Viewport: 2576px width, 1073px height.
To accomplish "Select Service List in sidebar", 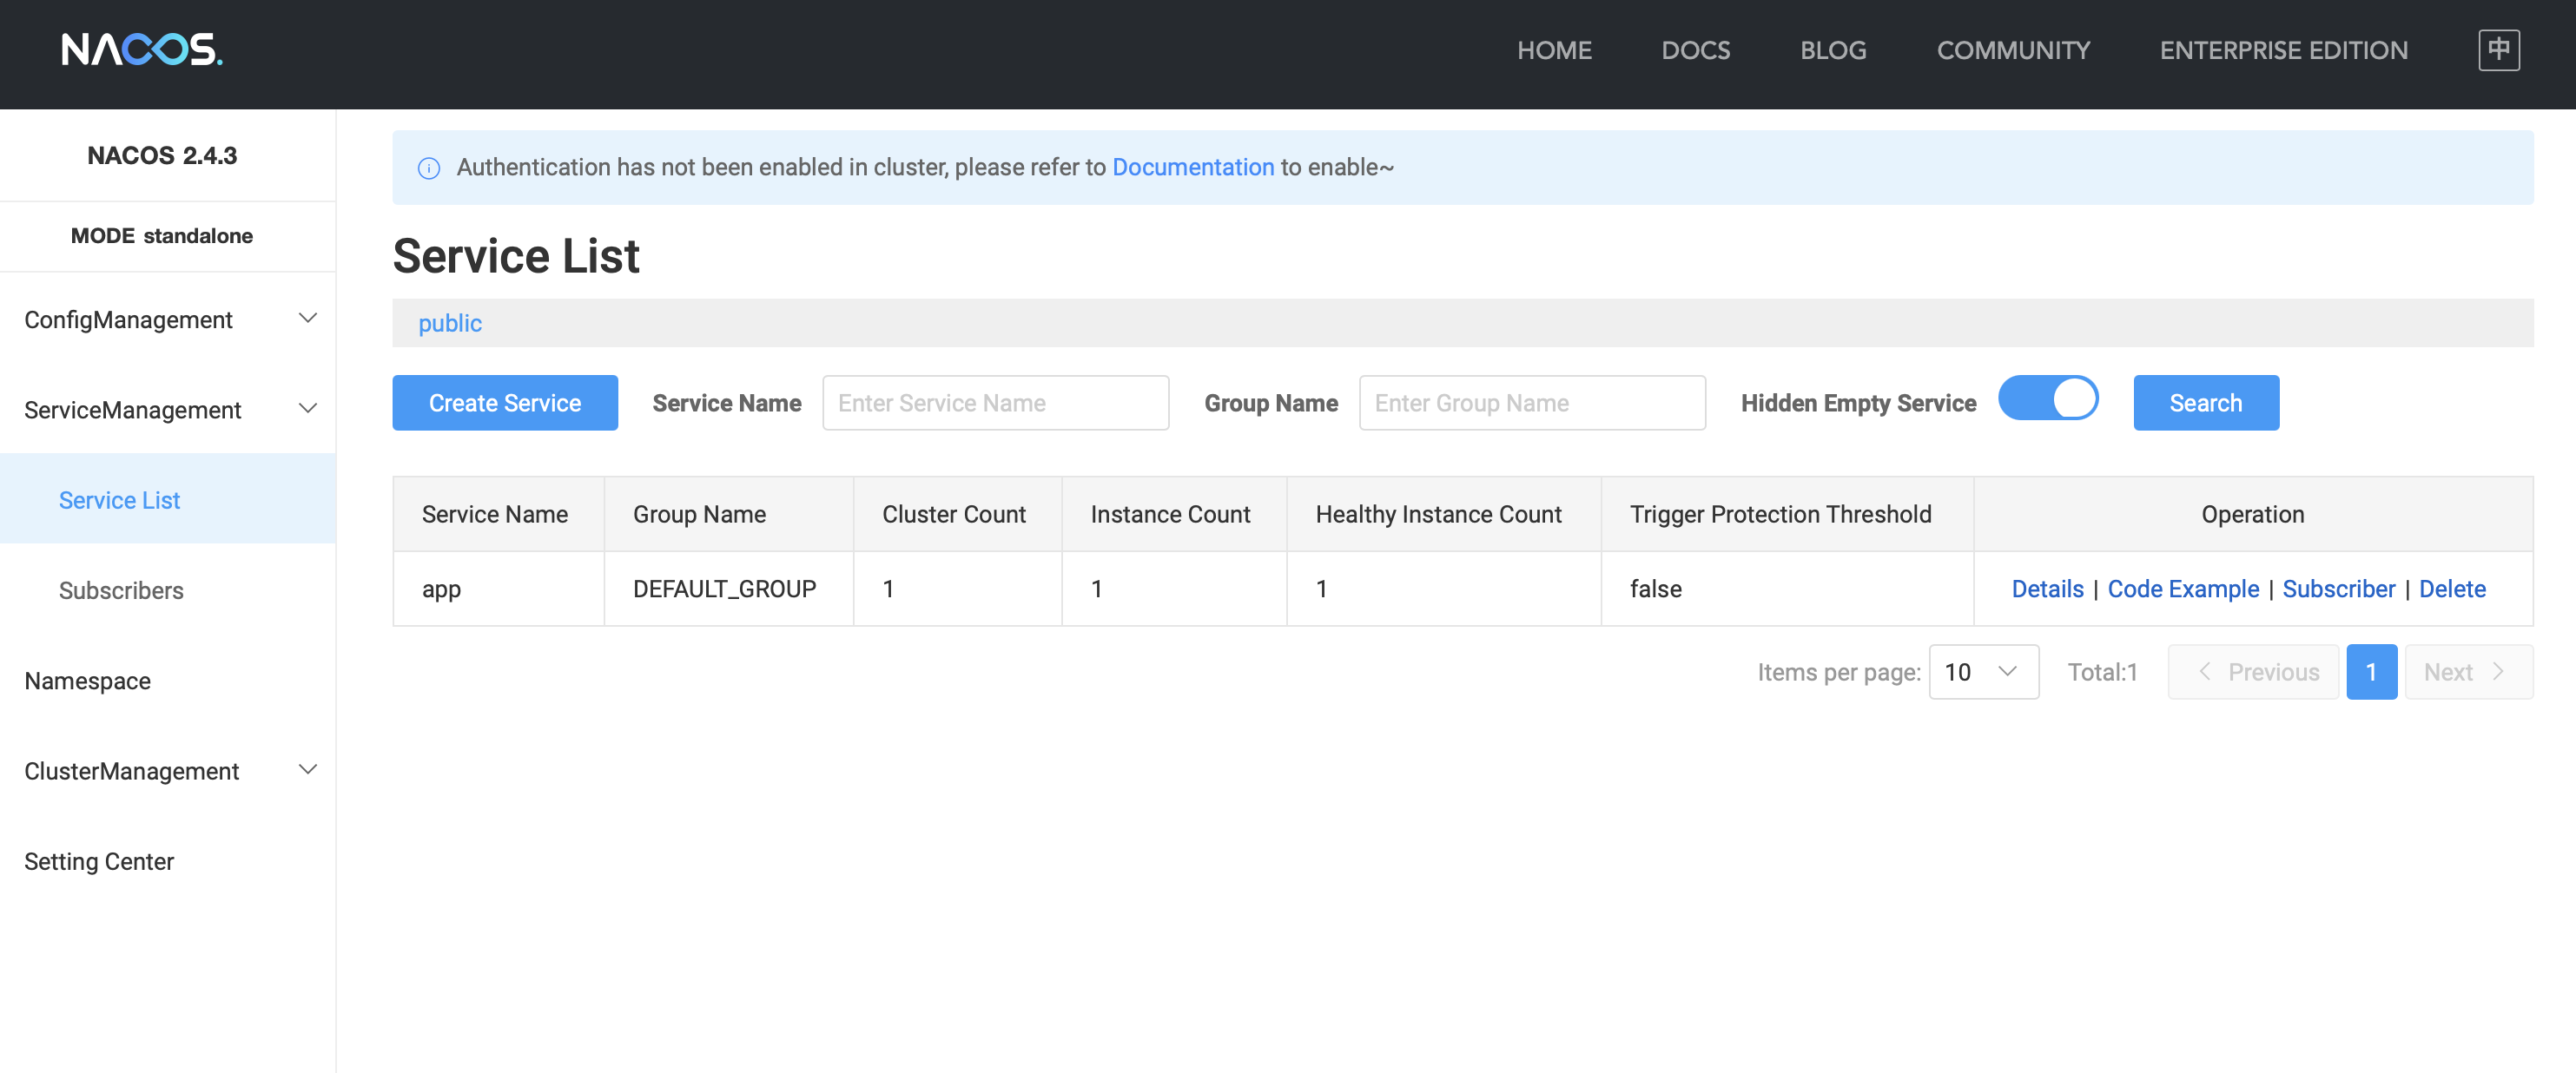I will click(168, 499).
